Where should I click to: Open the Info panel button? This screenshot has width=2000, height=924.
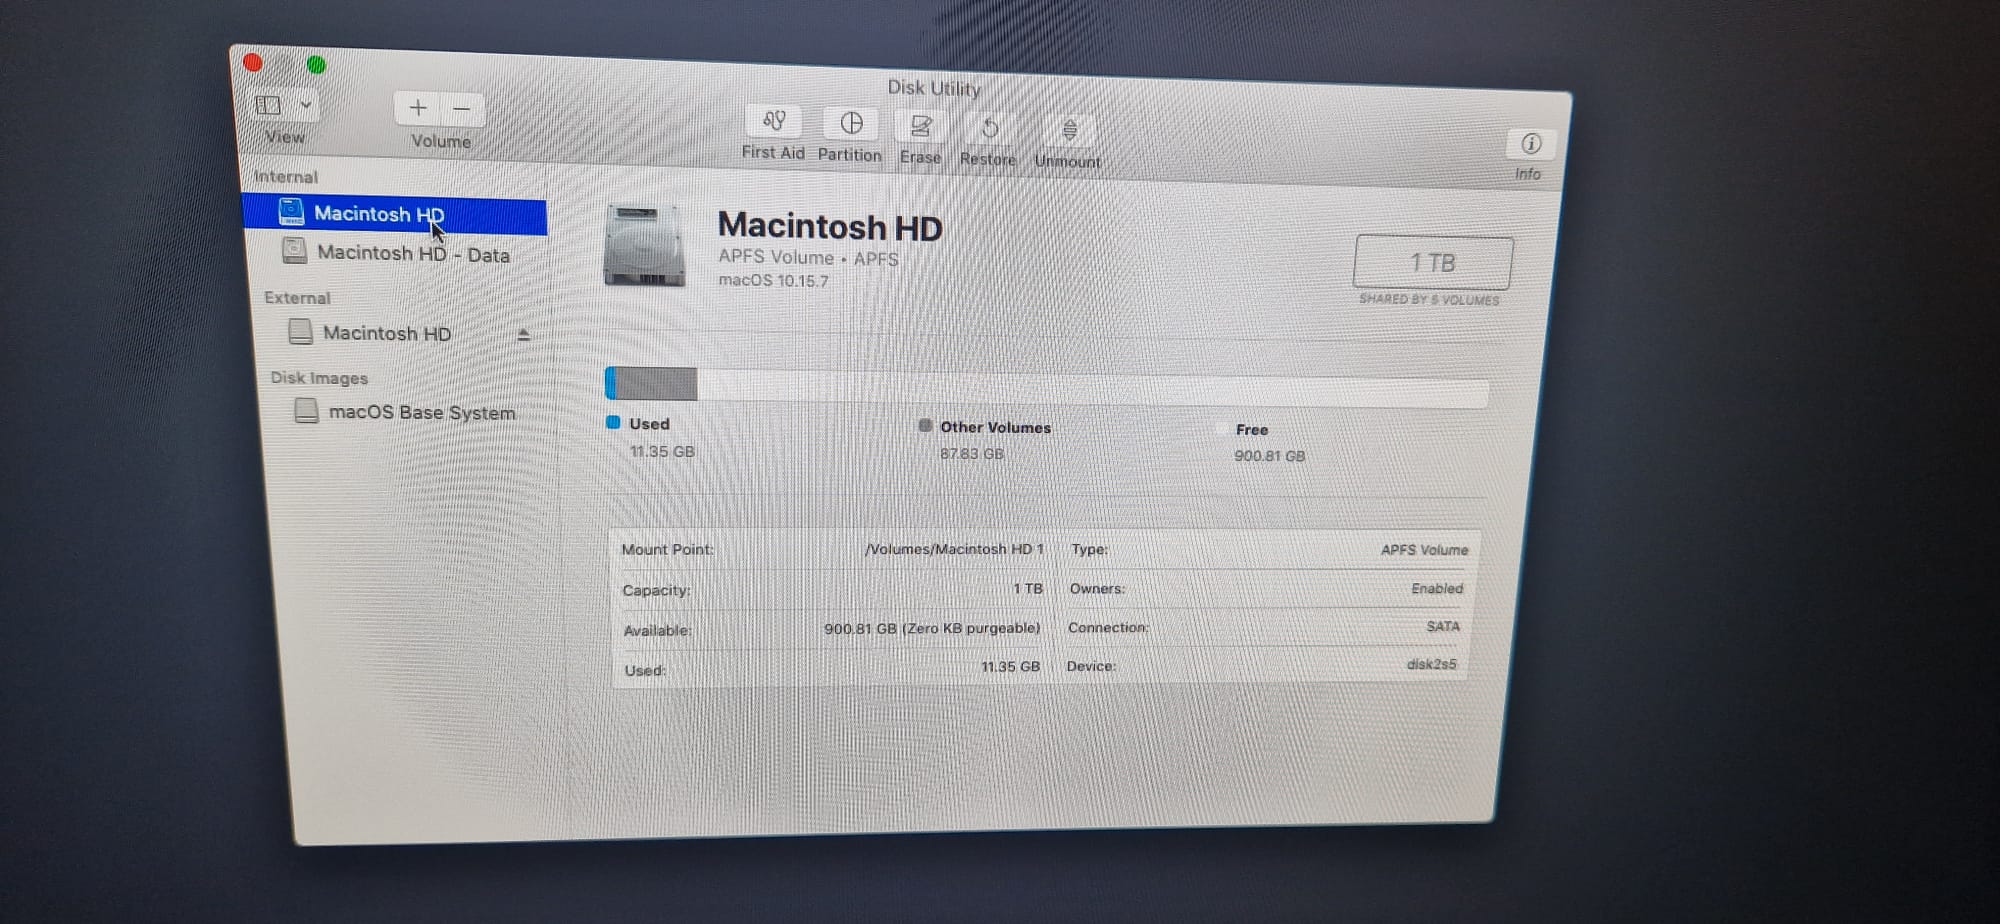[x=1530, y=144]
